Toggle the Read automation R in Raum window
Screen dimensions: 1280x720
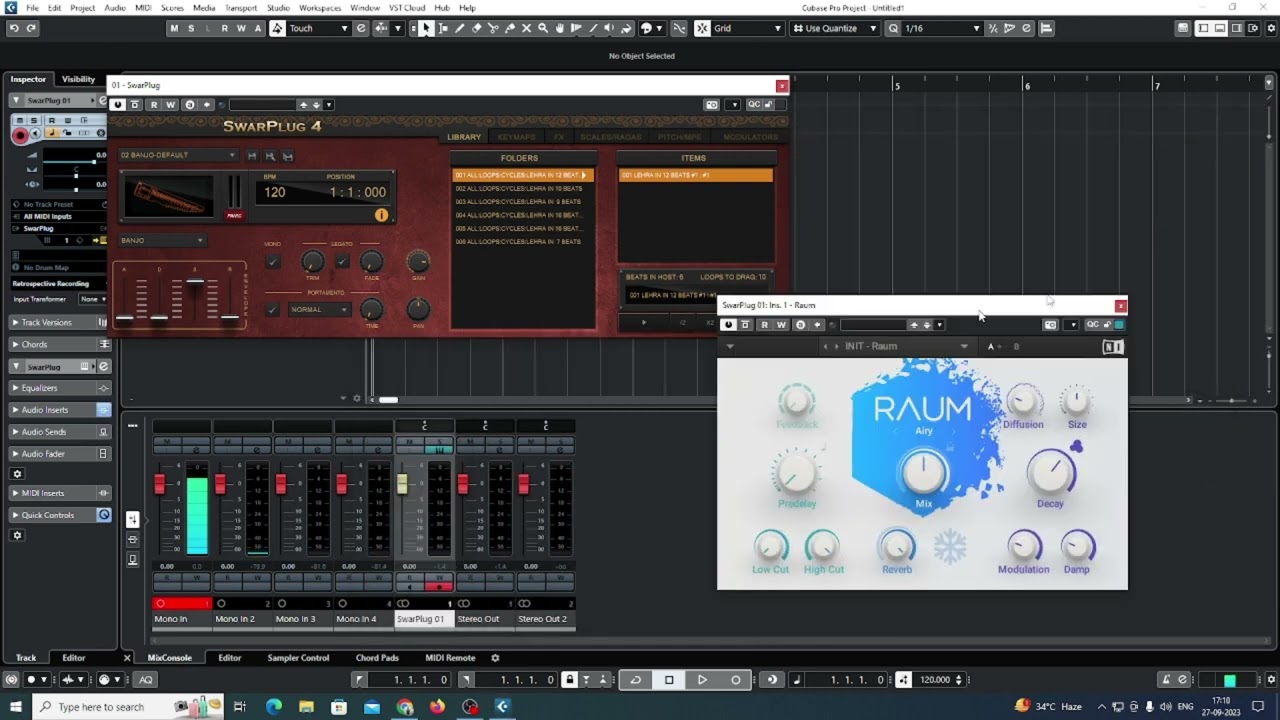click(764, 325)
